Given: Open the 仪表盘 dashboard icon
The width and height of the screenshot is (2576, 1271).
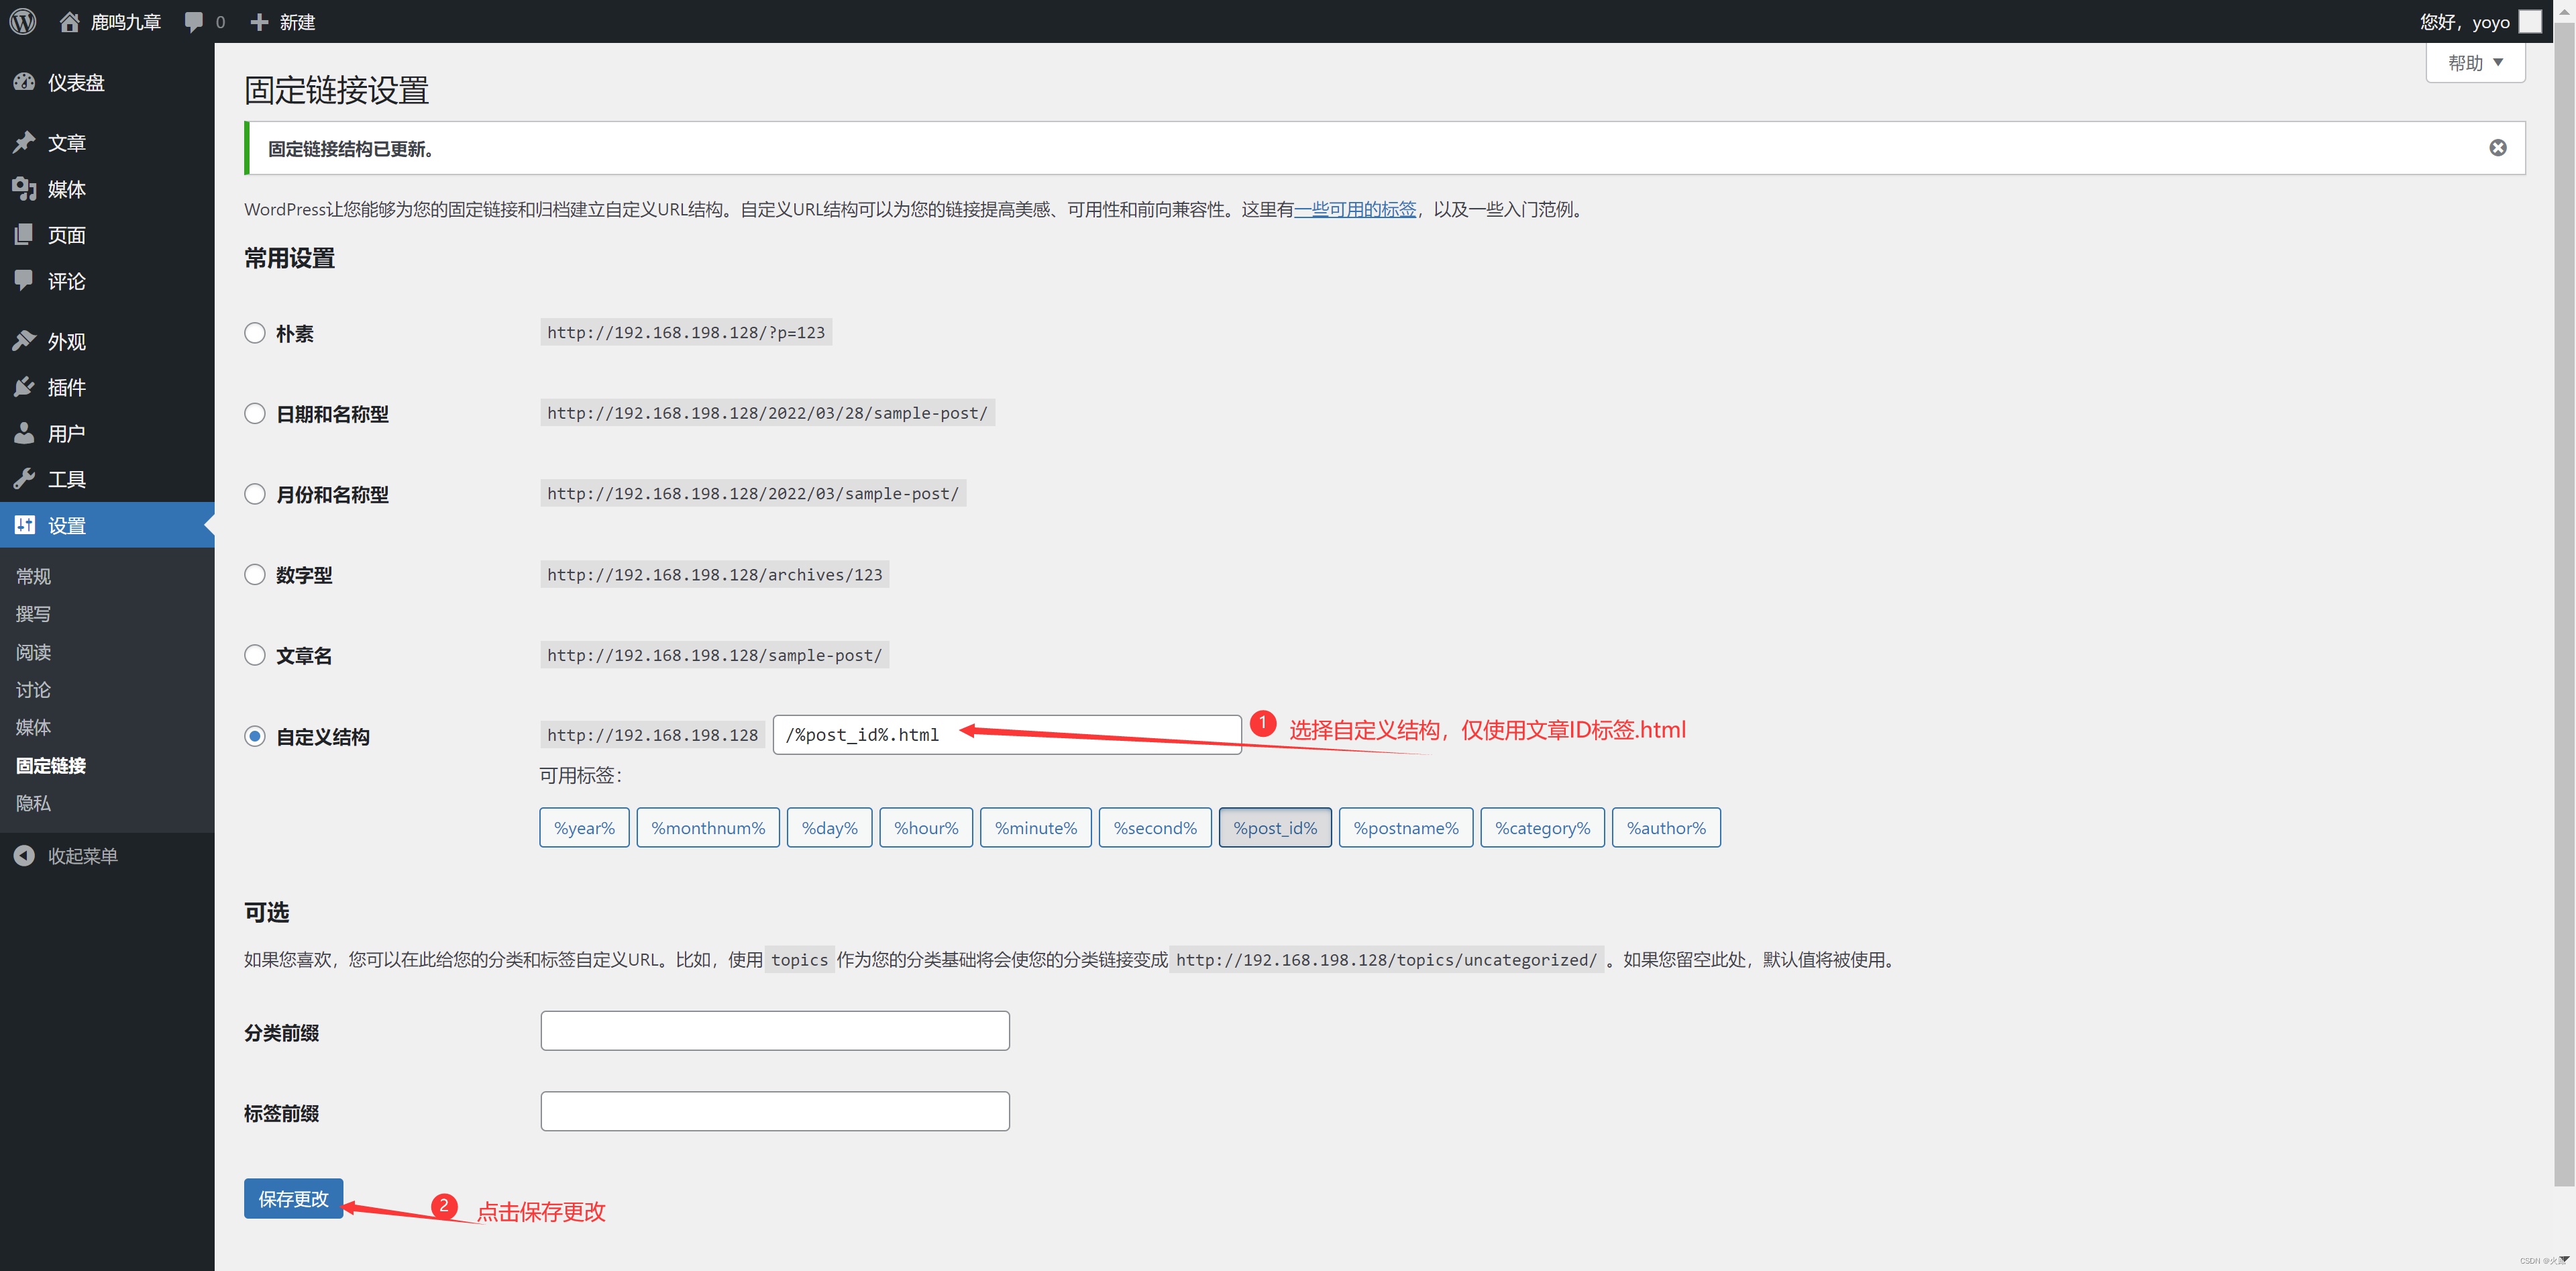Looking at the screenshot, I should coord(24,82).
